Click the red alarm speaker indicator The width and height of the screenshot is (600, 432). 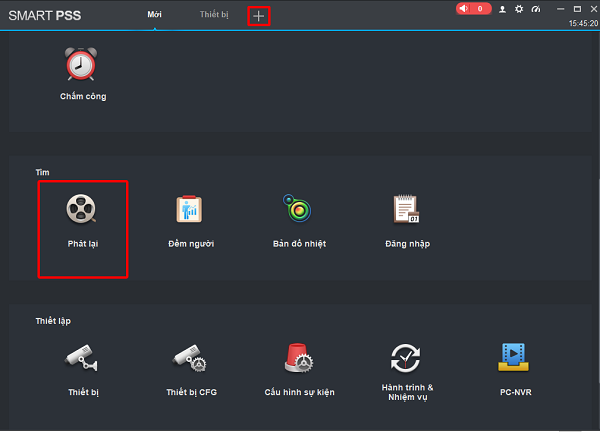474,9
